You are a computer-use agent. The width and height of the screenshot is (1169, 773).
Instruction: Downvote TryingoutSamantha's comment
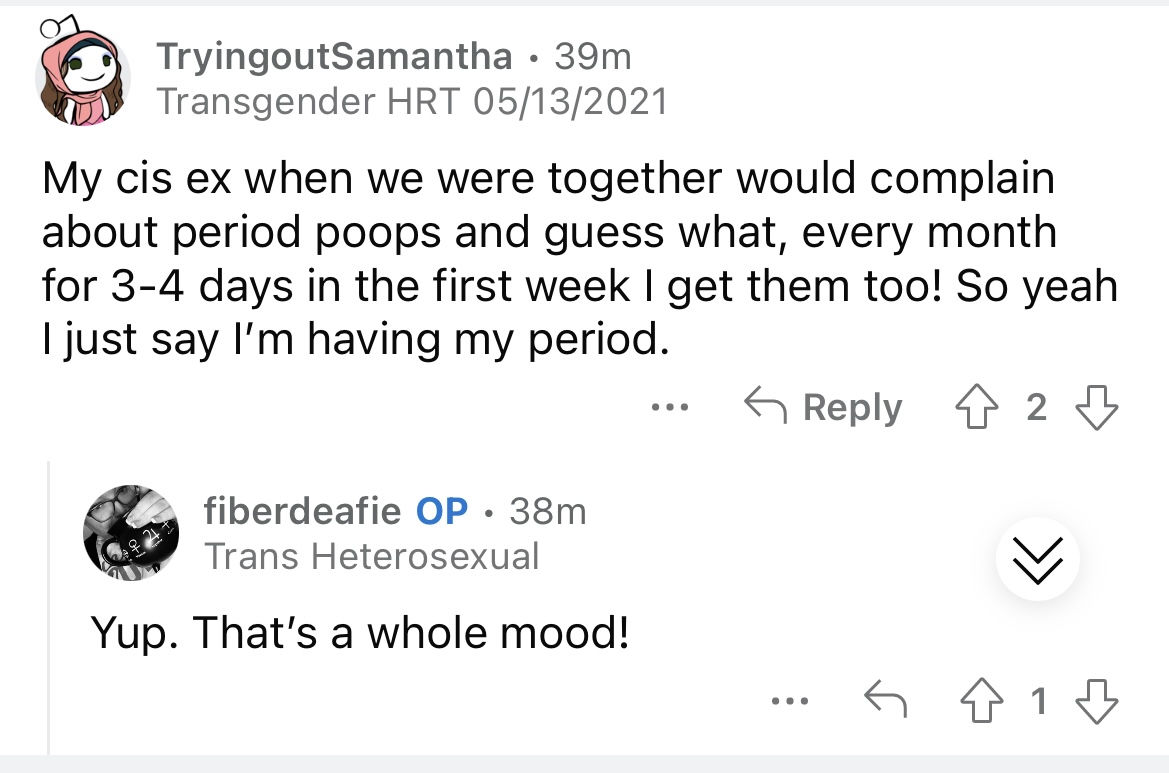(x=1097, y=407)
